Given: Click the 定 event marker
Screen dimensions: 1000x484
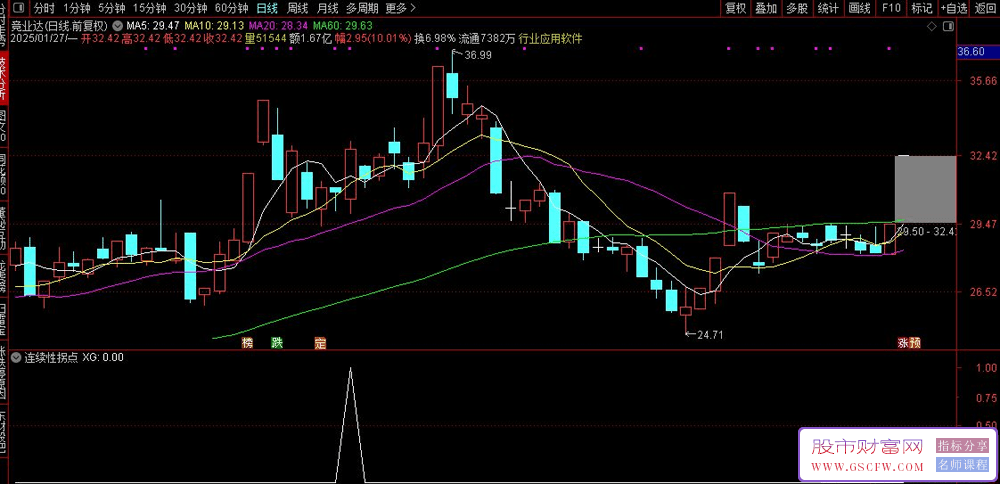Looking at the screenshot, I should [320, 343].
